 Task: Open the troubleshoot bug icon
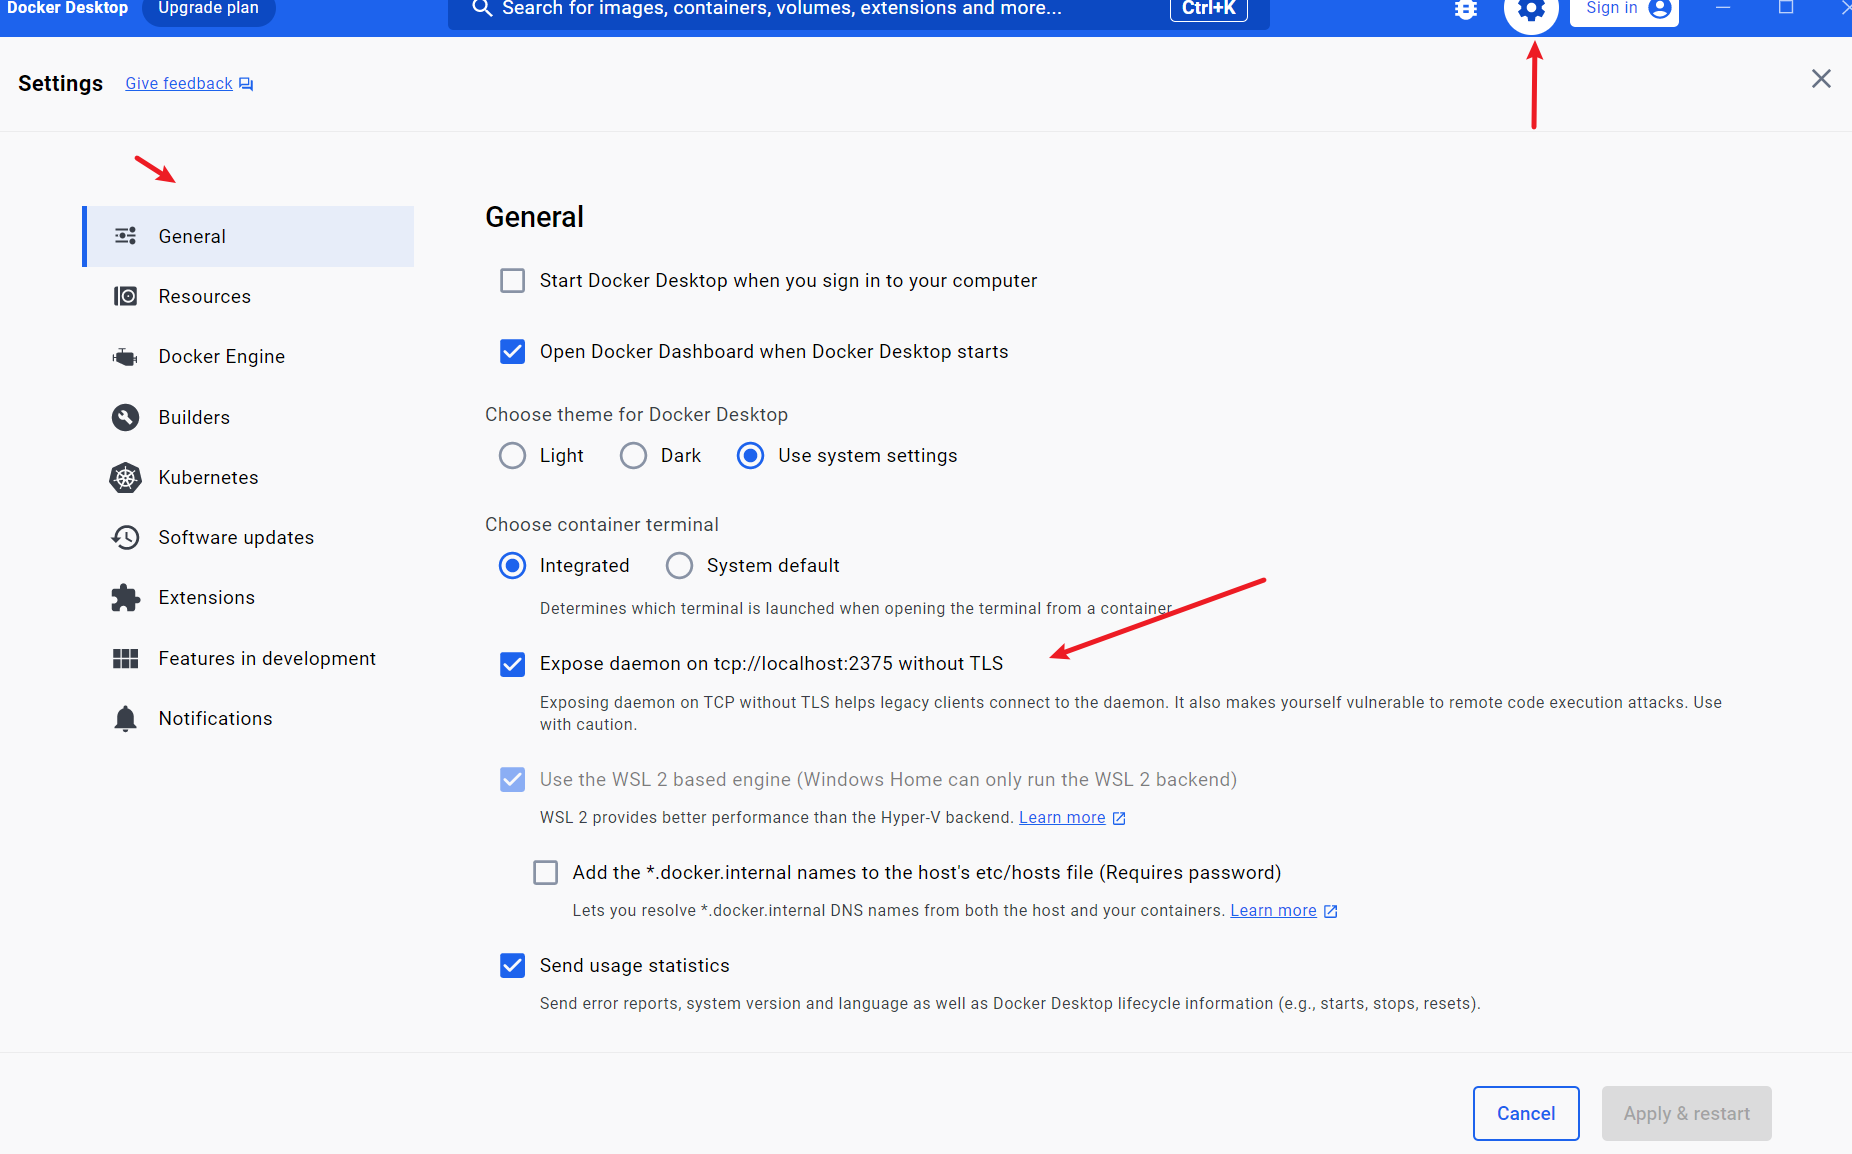1465,10
